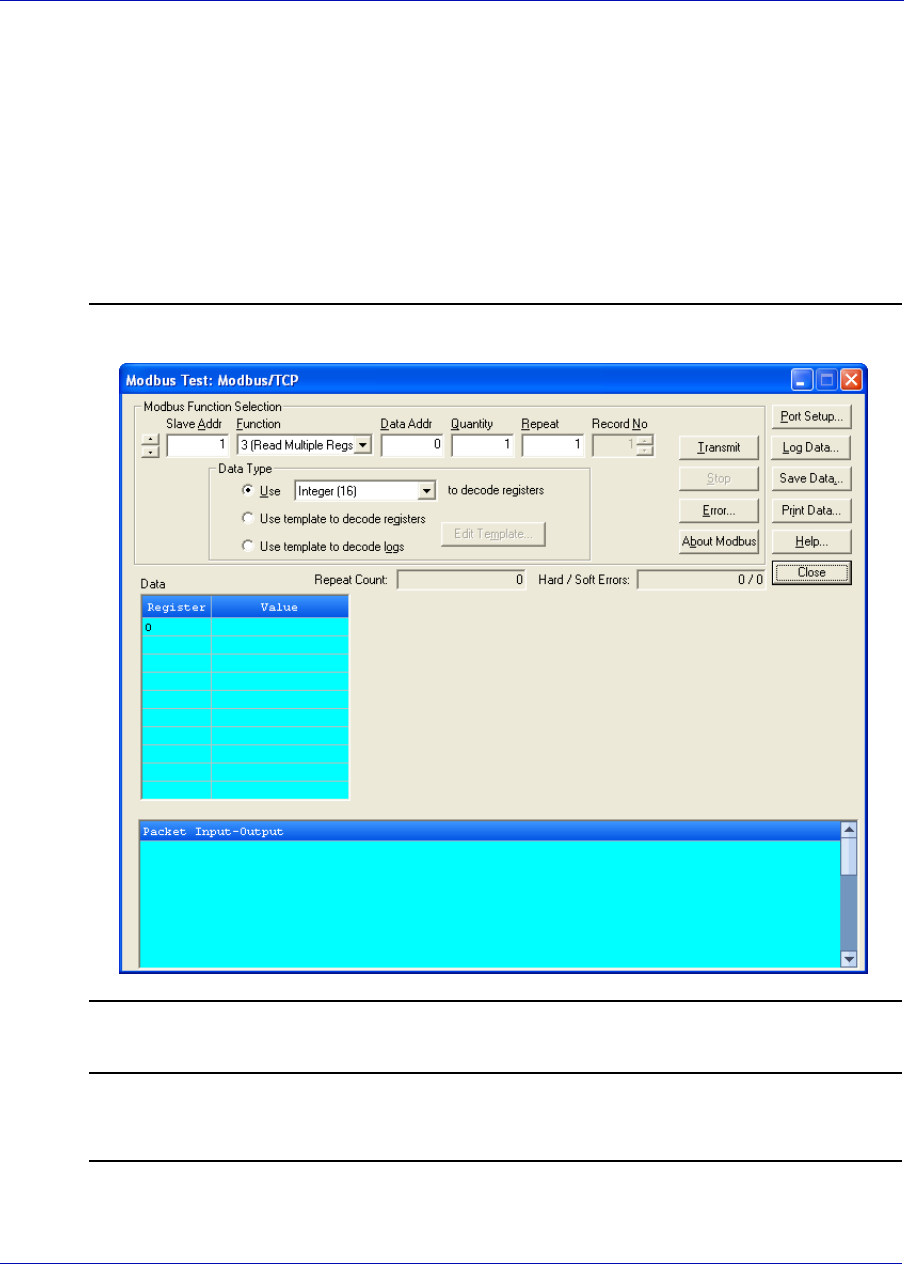This screenshot has width=904, height=1264.
Task: Click the Print Data button
Action: (811, 510)
